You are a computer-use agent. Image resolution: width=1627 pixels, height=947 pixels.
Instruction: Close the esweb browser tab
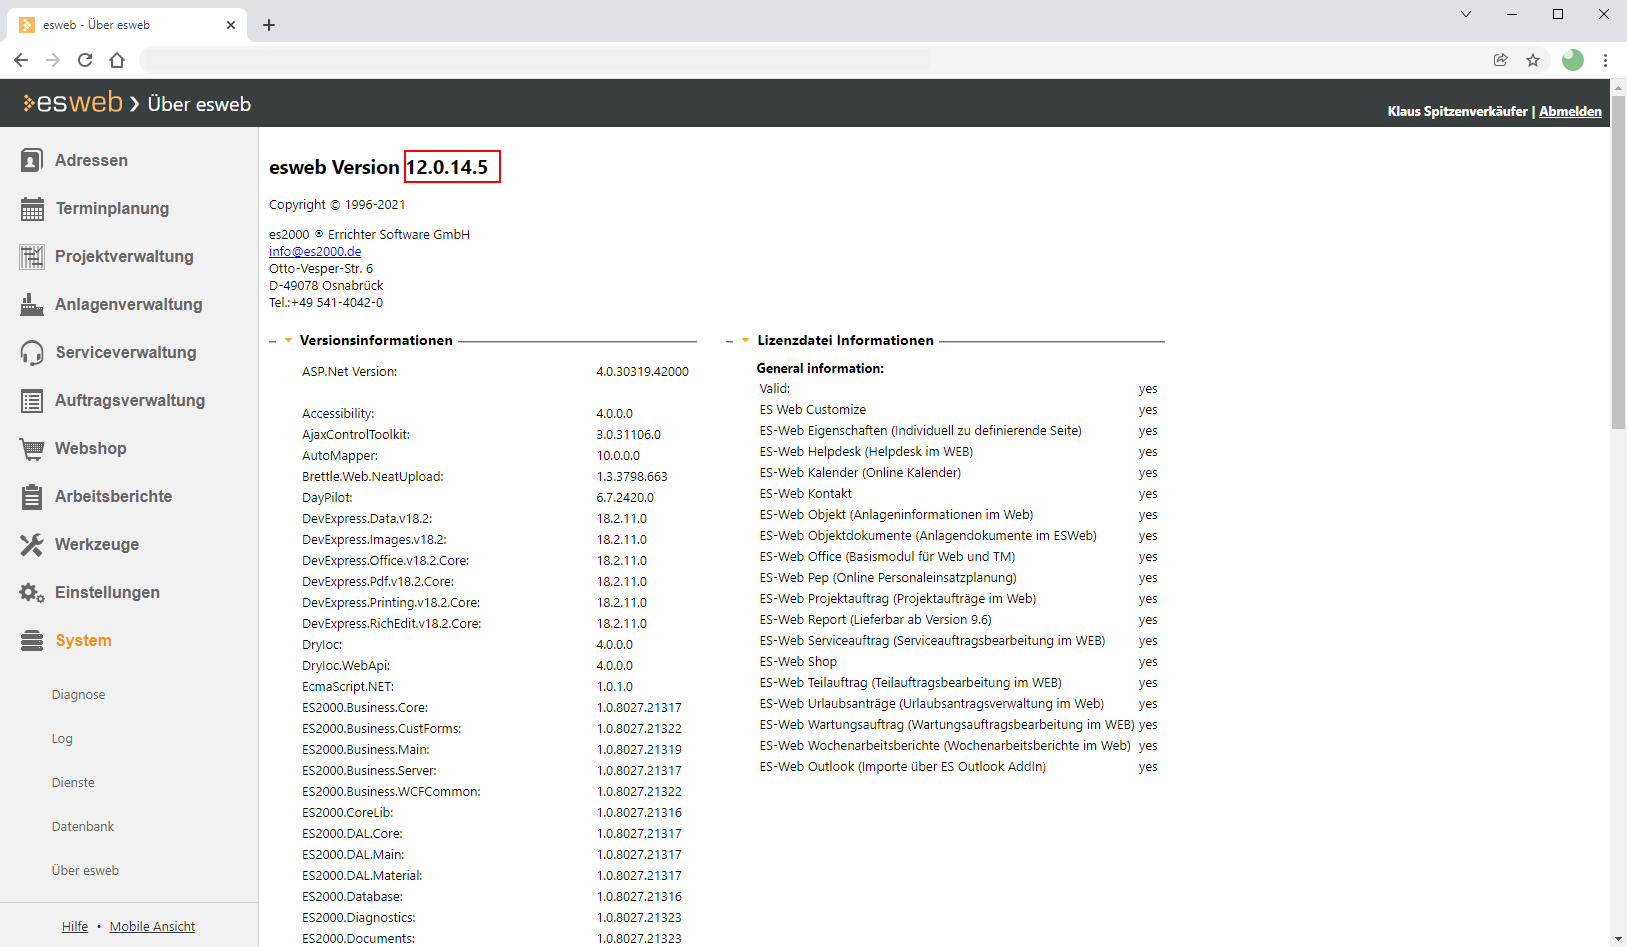231,25
